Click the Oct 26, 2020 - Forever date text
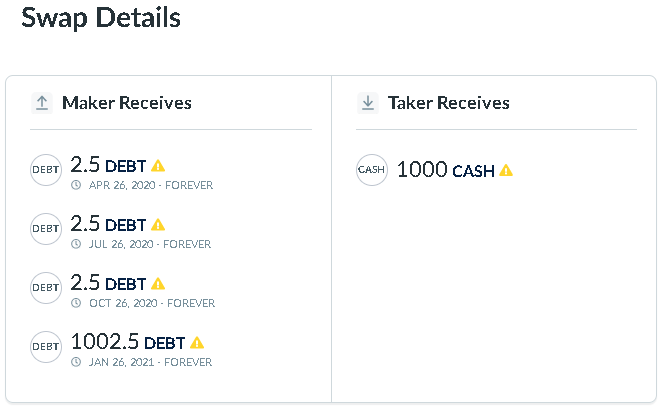This screenshot has height=414, width=663. click(151, 303)
